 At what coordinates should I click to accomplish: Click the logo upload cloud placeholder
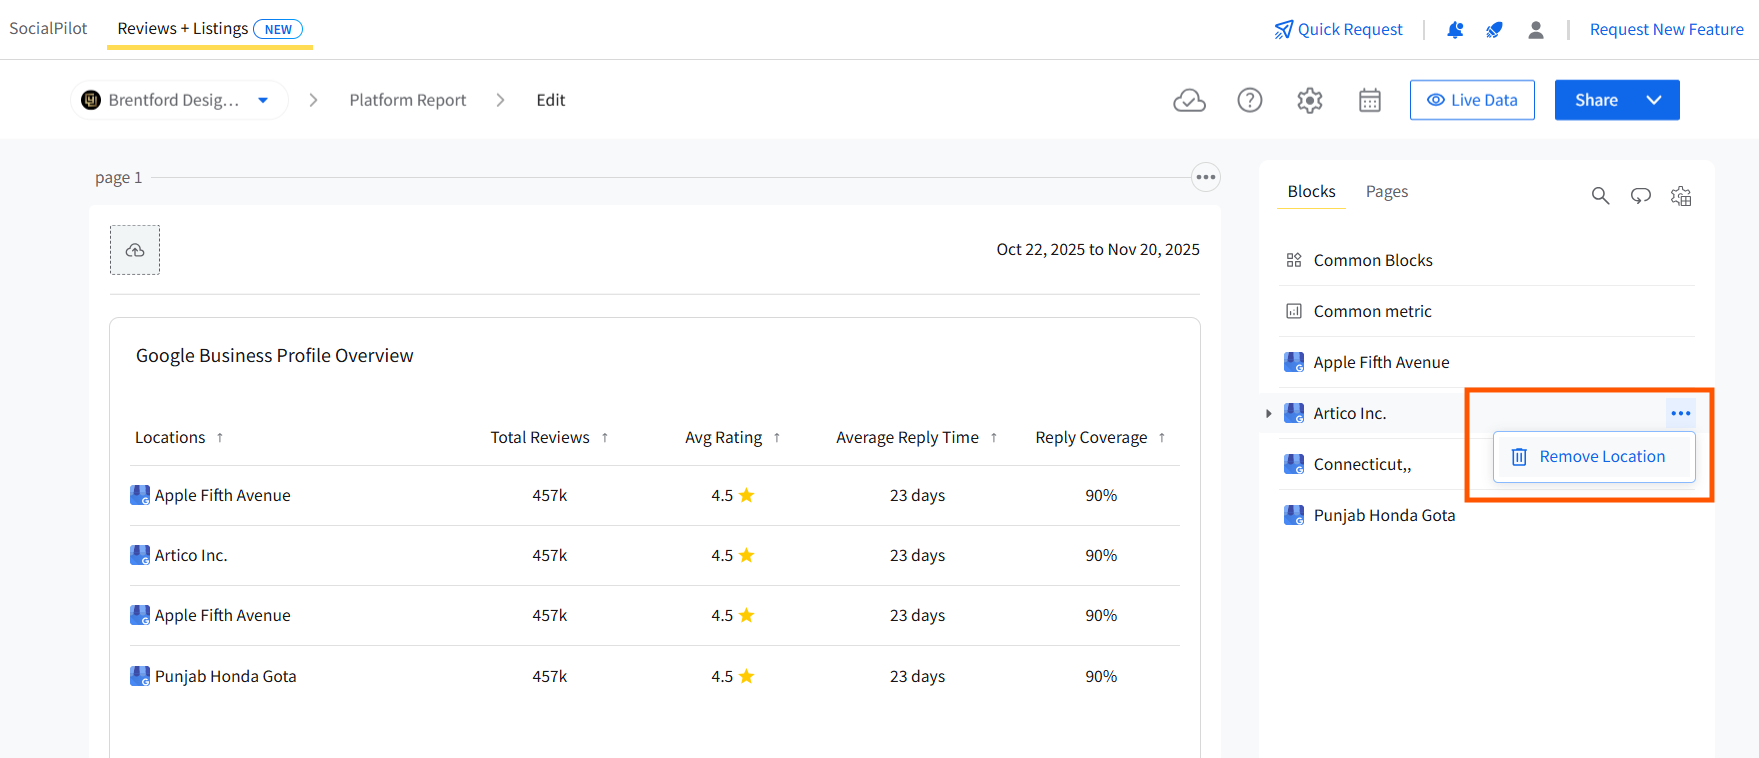coord(135,250)
